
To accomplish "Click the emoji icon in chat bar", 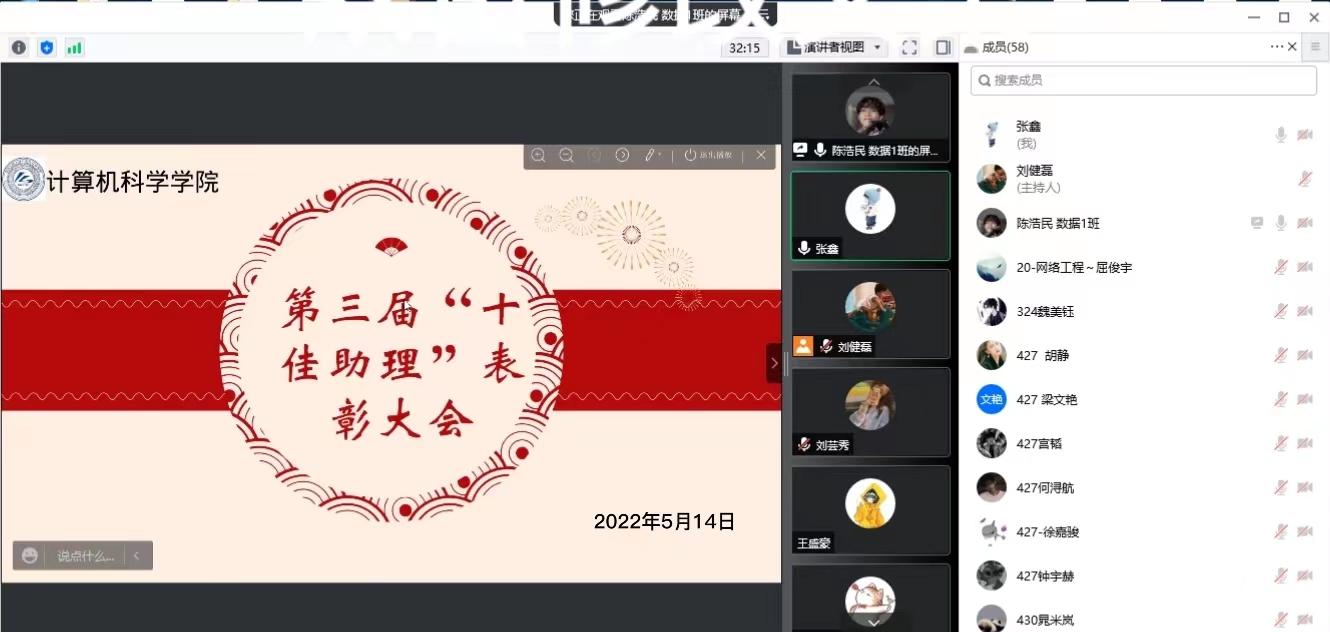I will pyautogui.click(x=30, y=556).
